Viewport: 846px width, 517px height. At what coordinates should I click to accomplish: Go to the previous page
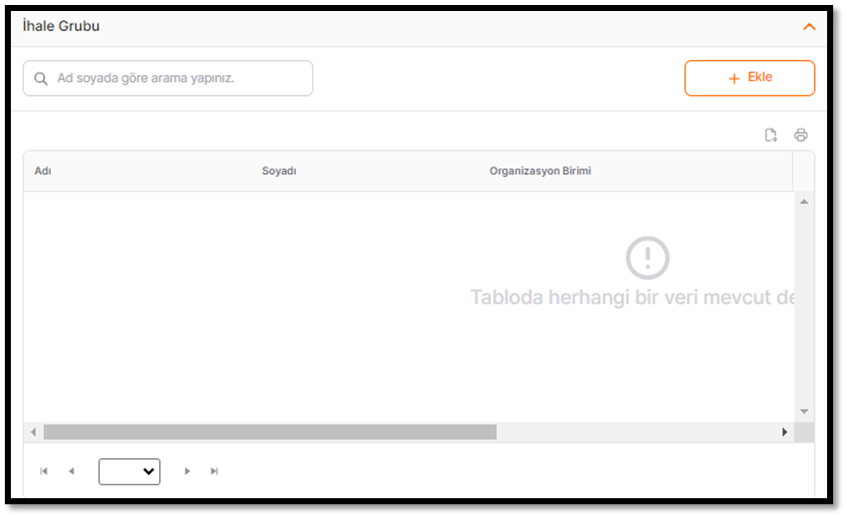(71, 471)
